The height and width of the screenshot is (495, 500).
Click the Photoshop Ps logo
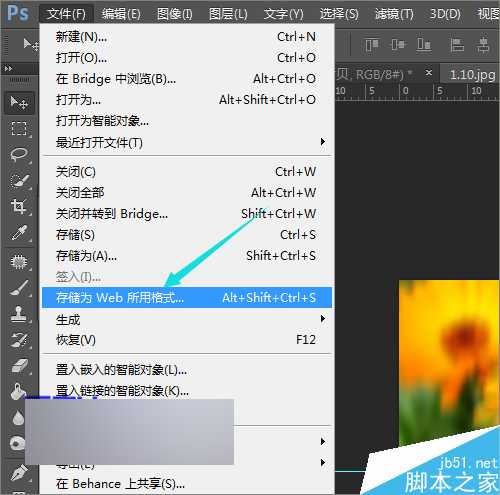click(18, 13)
